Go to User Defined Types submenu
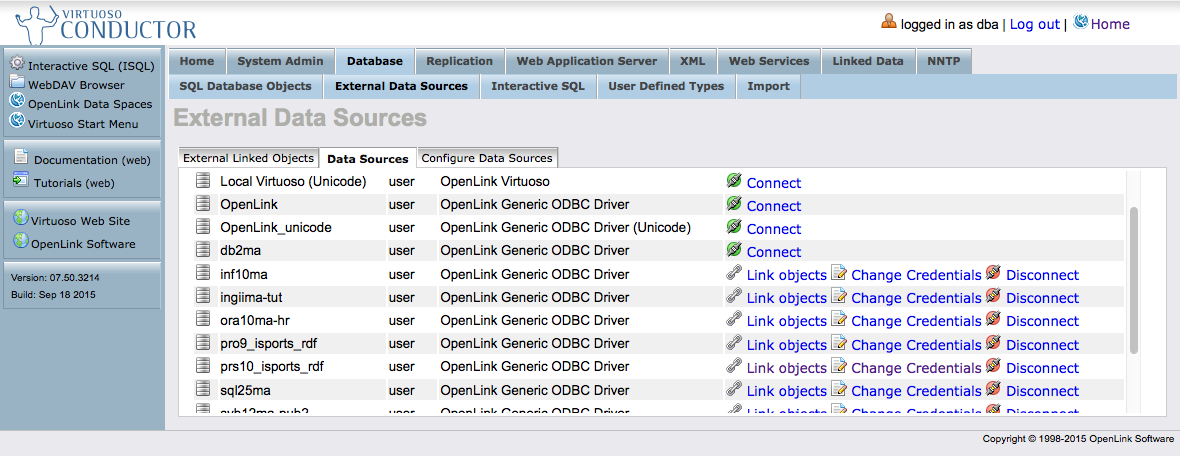1180x456 pixels. [x=666, y=86]
